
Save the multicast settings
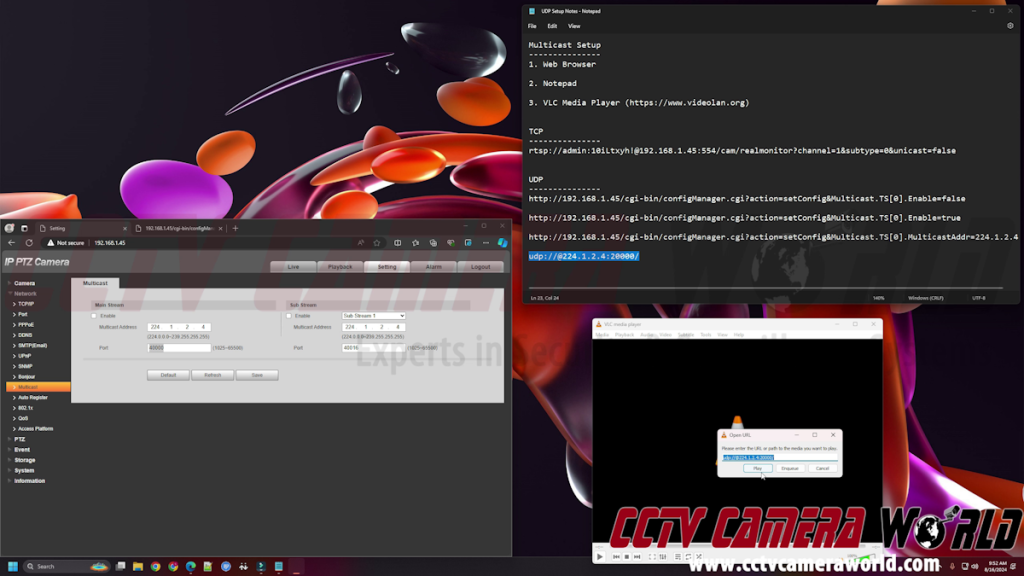point(257,376)
